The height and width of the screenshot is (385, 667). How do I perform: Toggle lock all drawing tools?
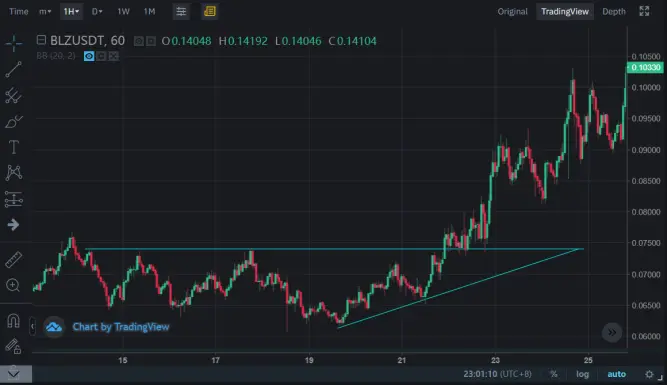[13, 346]
